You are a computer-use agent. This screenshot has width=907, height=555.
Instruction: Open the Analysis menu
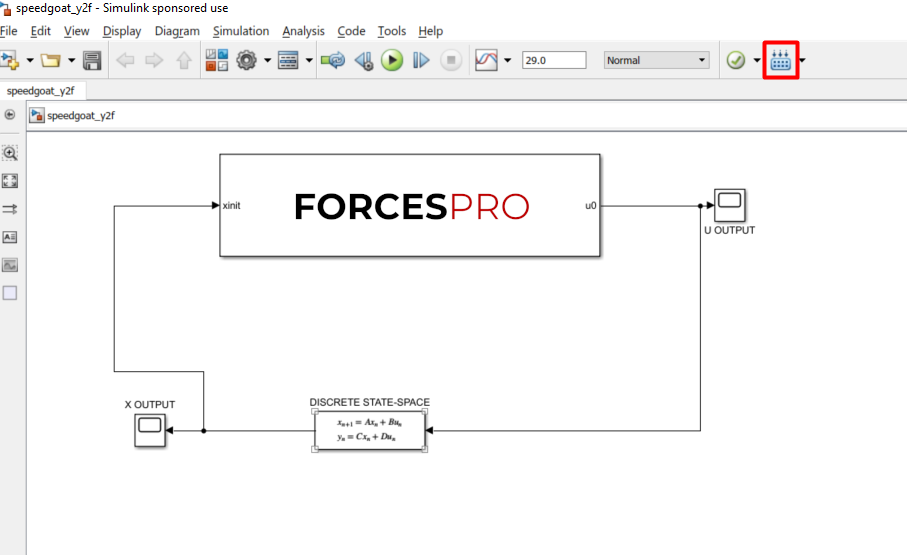(303, 31)
